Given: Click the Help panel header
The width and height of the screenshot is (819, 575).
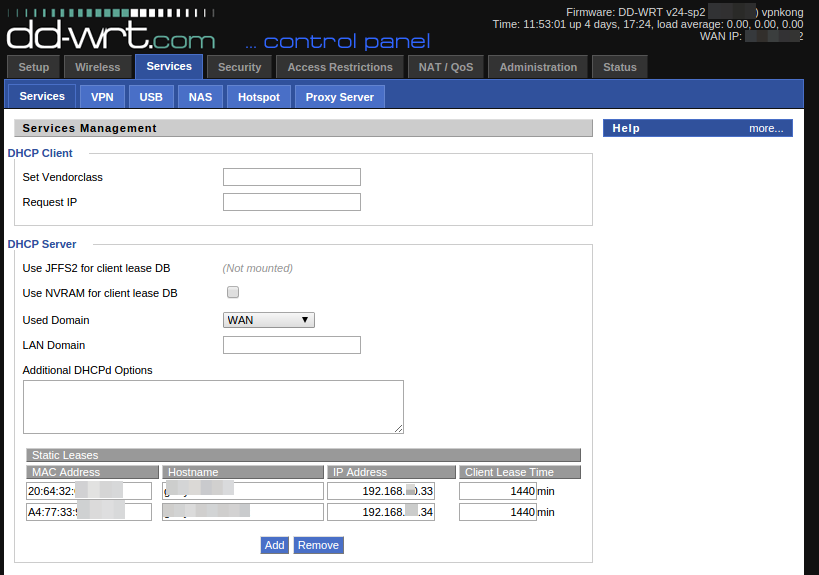Looking at the screenshot, I should tap(697, 128).
